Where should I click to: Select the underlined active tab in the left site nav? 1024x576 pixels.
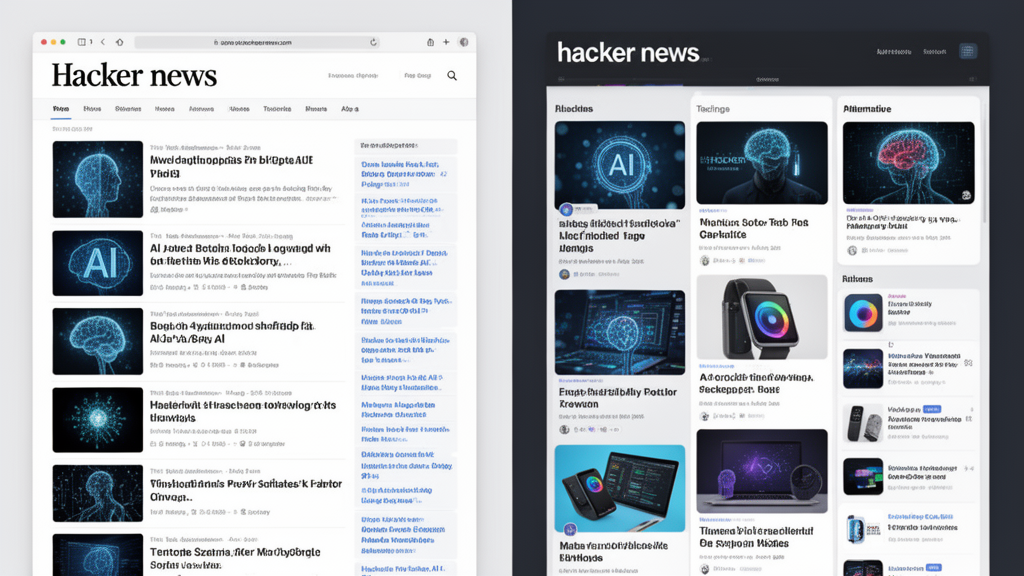pyautogui.click(x=61, y=109)
